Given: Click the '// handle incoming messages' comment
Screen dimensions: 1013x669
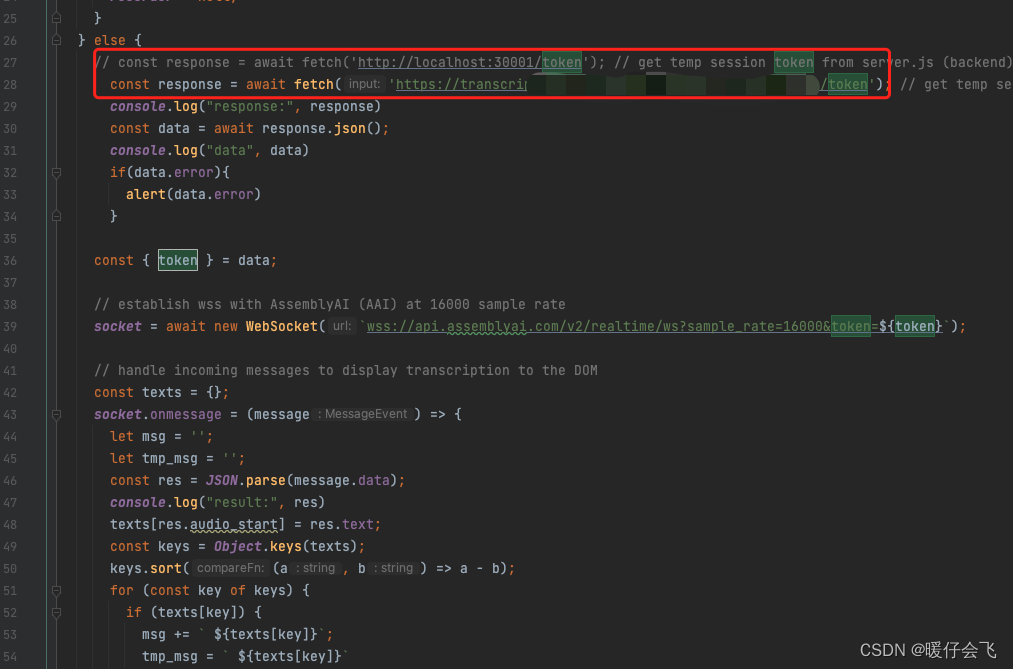Looking at the screenshot, I should pos(346,371).
